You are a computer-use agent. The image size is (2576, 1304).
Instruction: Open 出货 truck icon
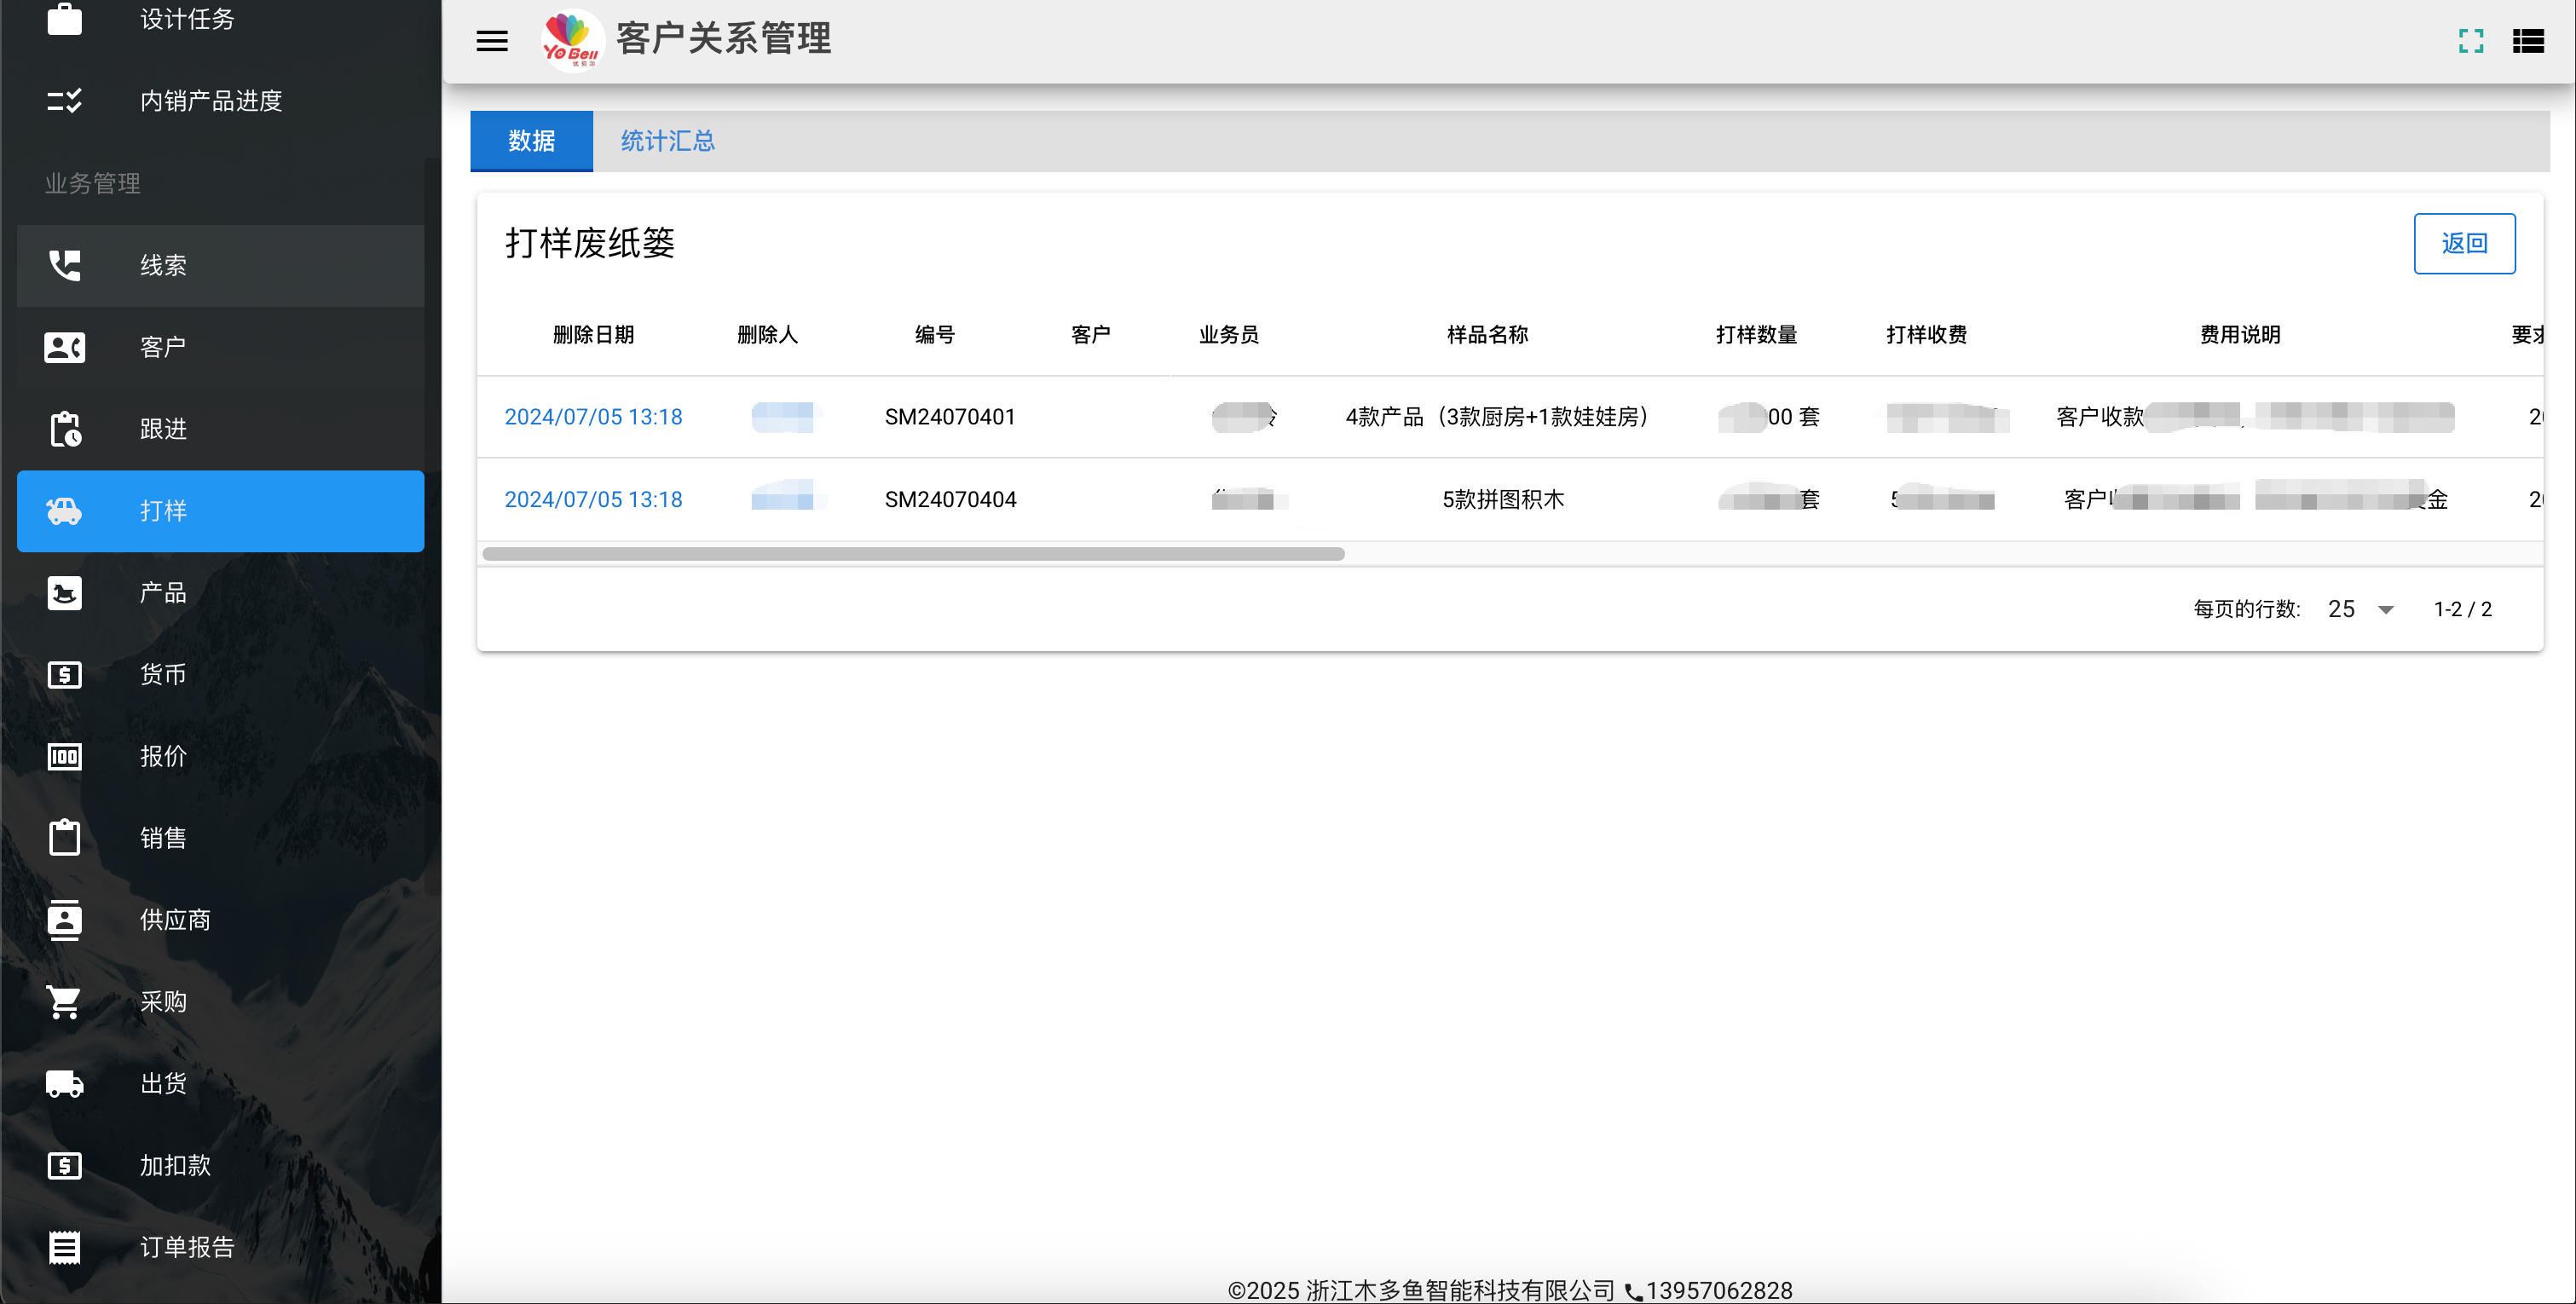65,1084
